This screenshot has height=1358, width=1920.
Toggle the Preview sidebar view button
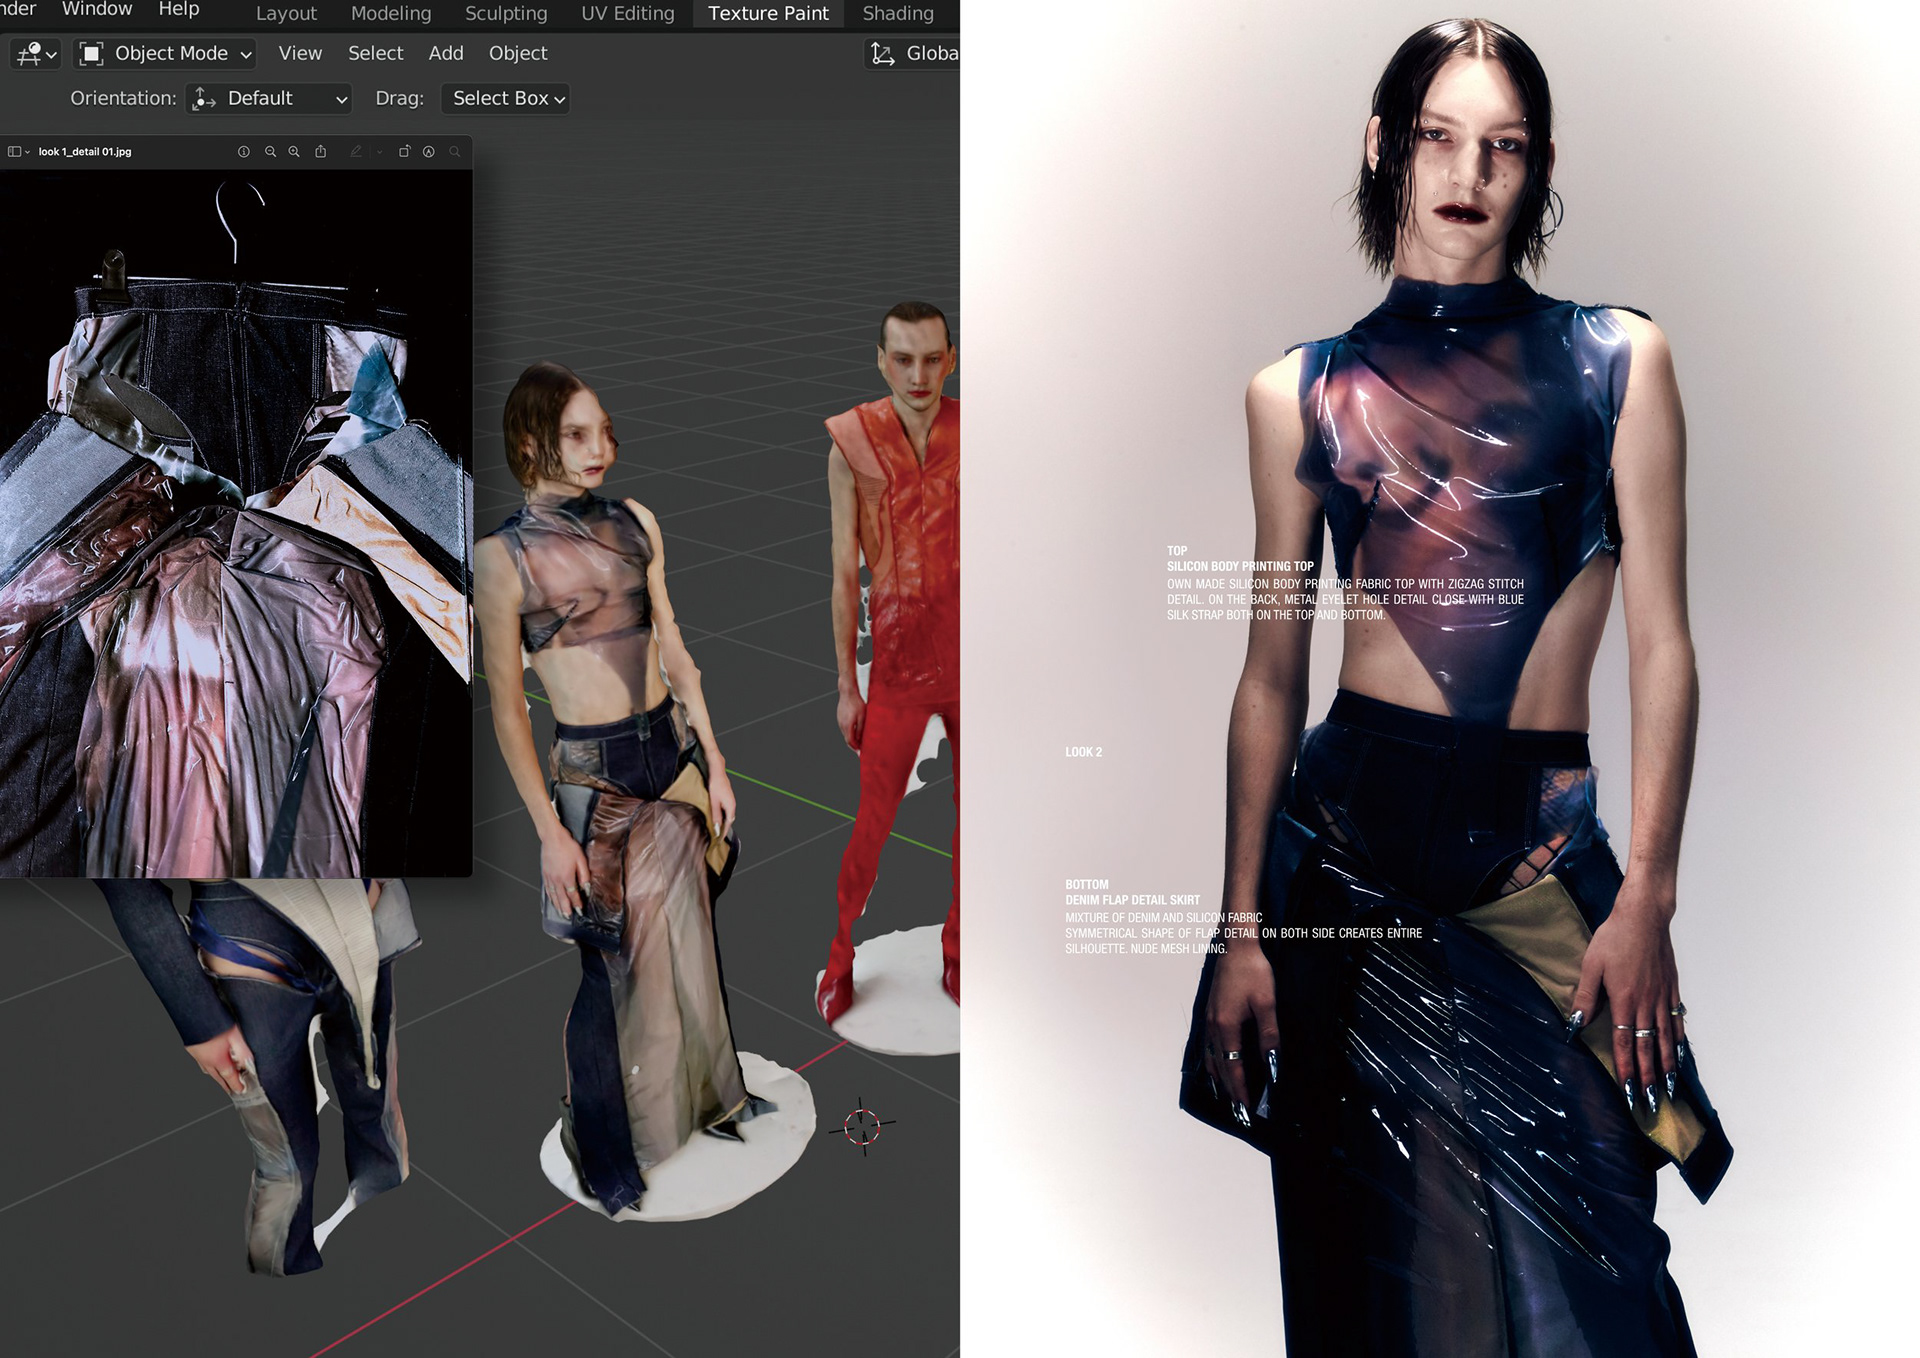pos(15,152)
